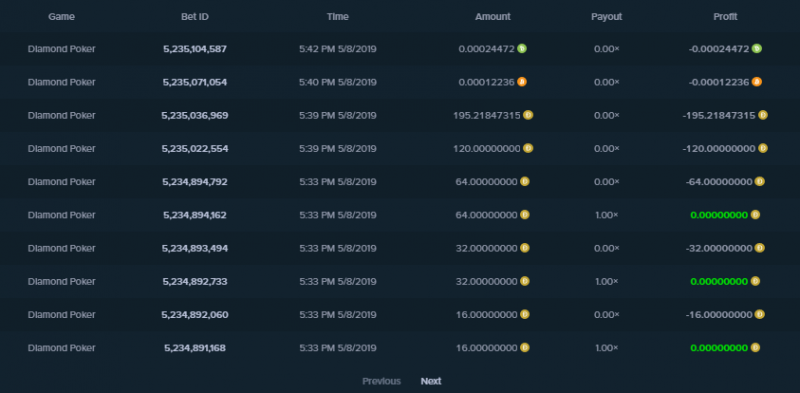Click amount coin icon in bet 5,234,892,733 row
This screenshot has height=393, width=800.
524,281
